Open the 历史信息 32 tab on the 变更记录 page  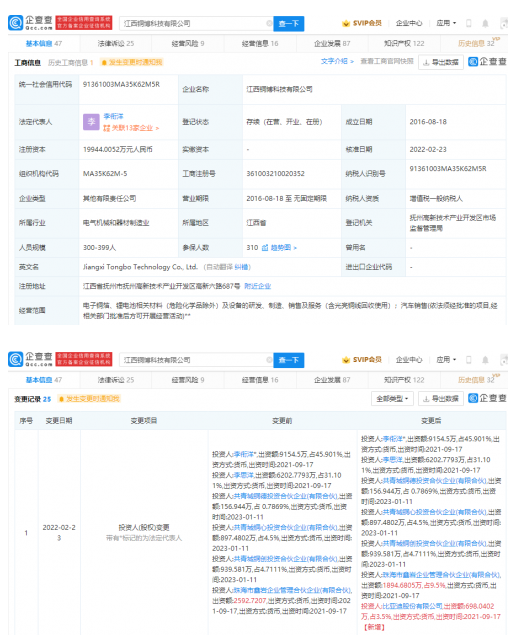point(476,380)
